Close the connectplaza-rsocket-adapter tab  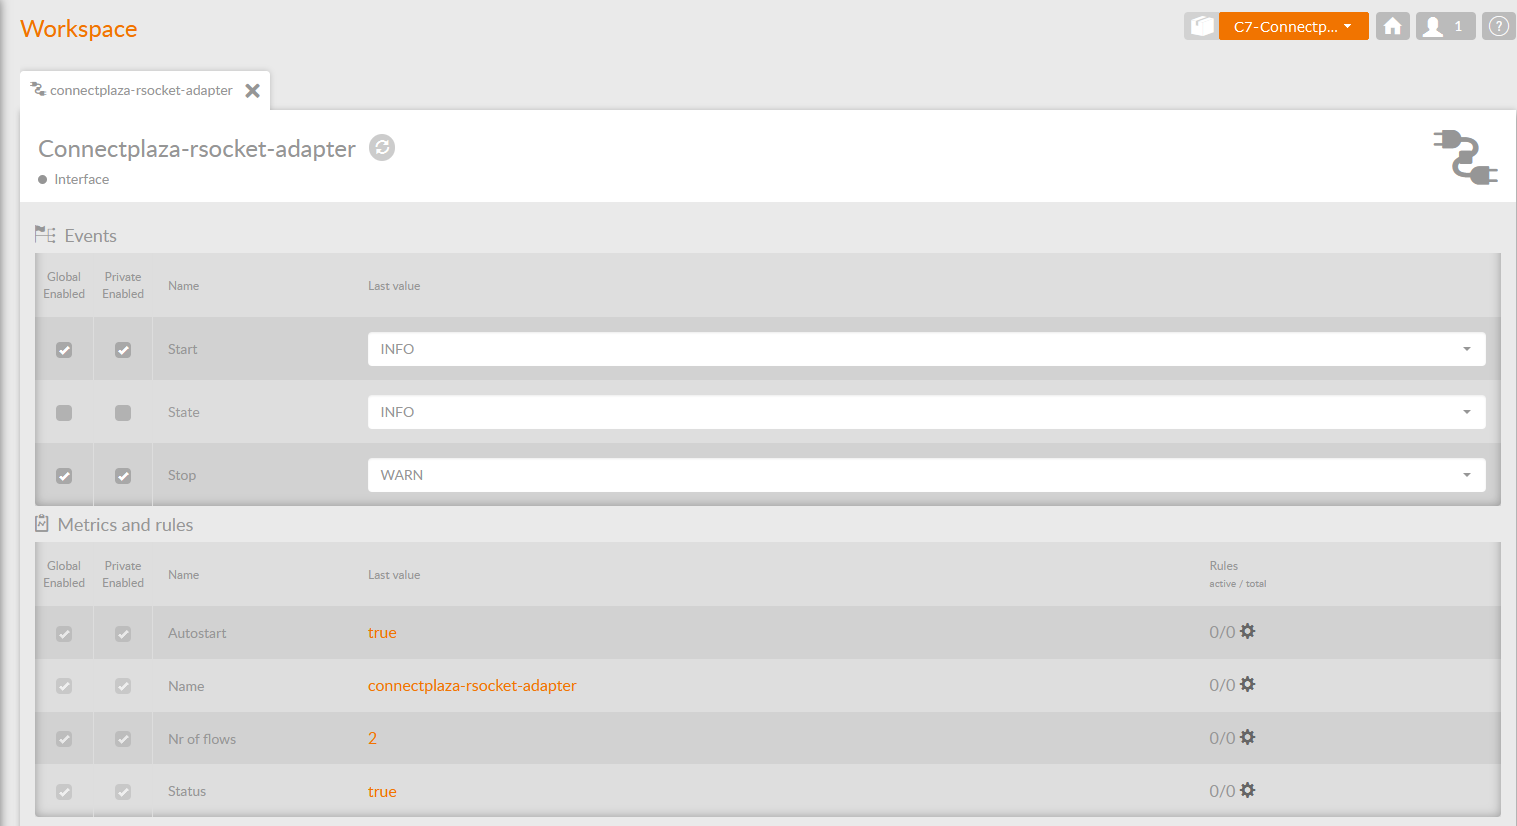pos(253,91)
